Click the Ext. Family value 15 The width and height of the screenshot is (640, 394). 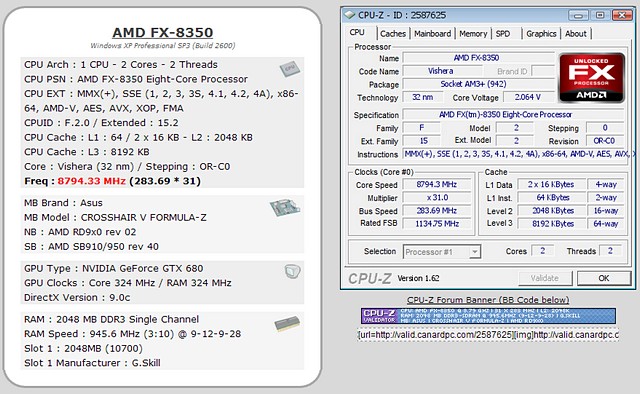(422, 141)
